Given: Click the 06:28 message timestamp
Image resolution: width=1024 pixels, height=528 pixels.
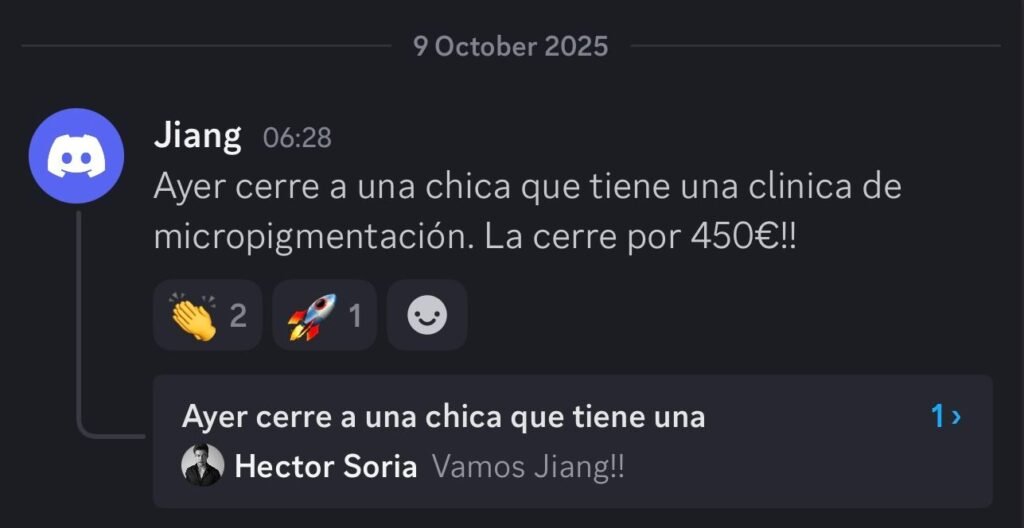Looking at the screenshot, I should point(297,138).
